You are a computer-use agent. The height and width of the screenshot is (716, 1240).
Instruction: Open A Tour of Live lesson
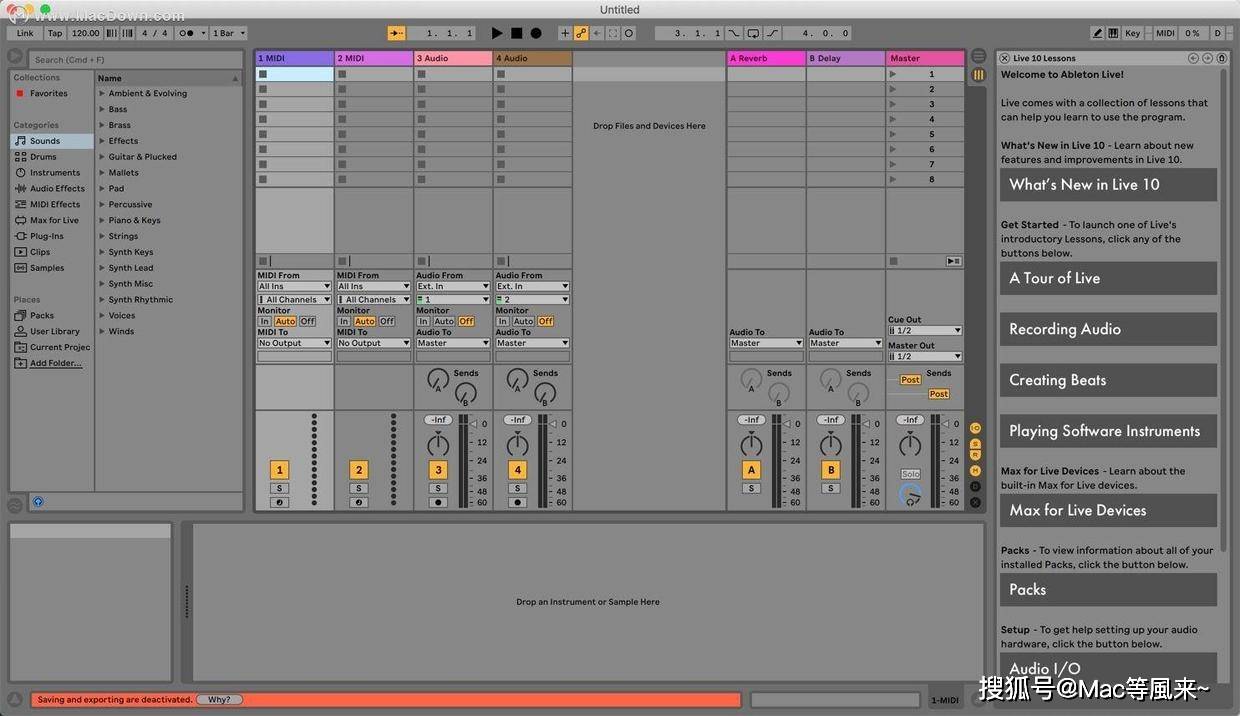coord(1108,278)
